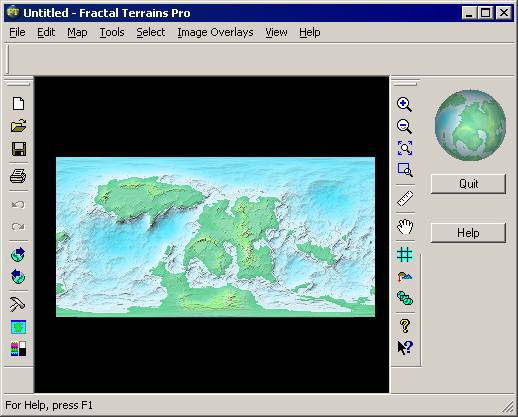Click the Help button

click(x=468, y=233)
